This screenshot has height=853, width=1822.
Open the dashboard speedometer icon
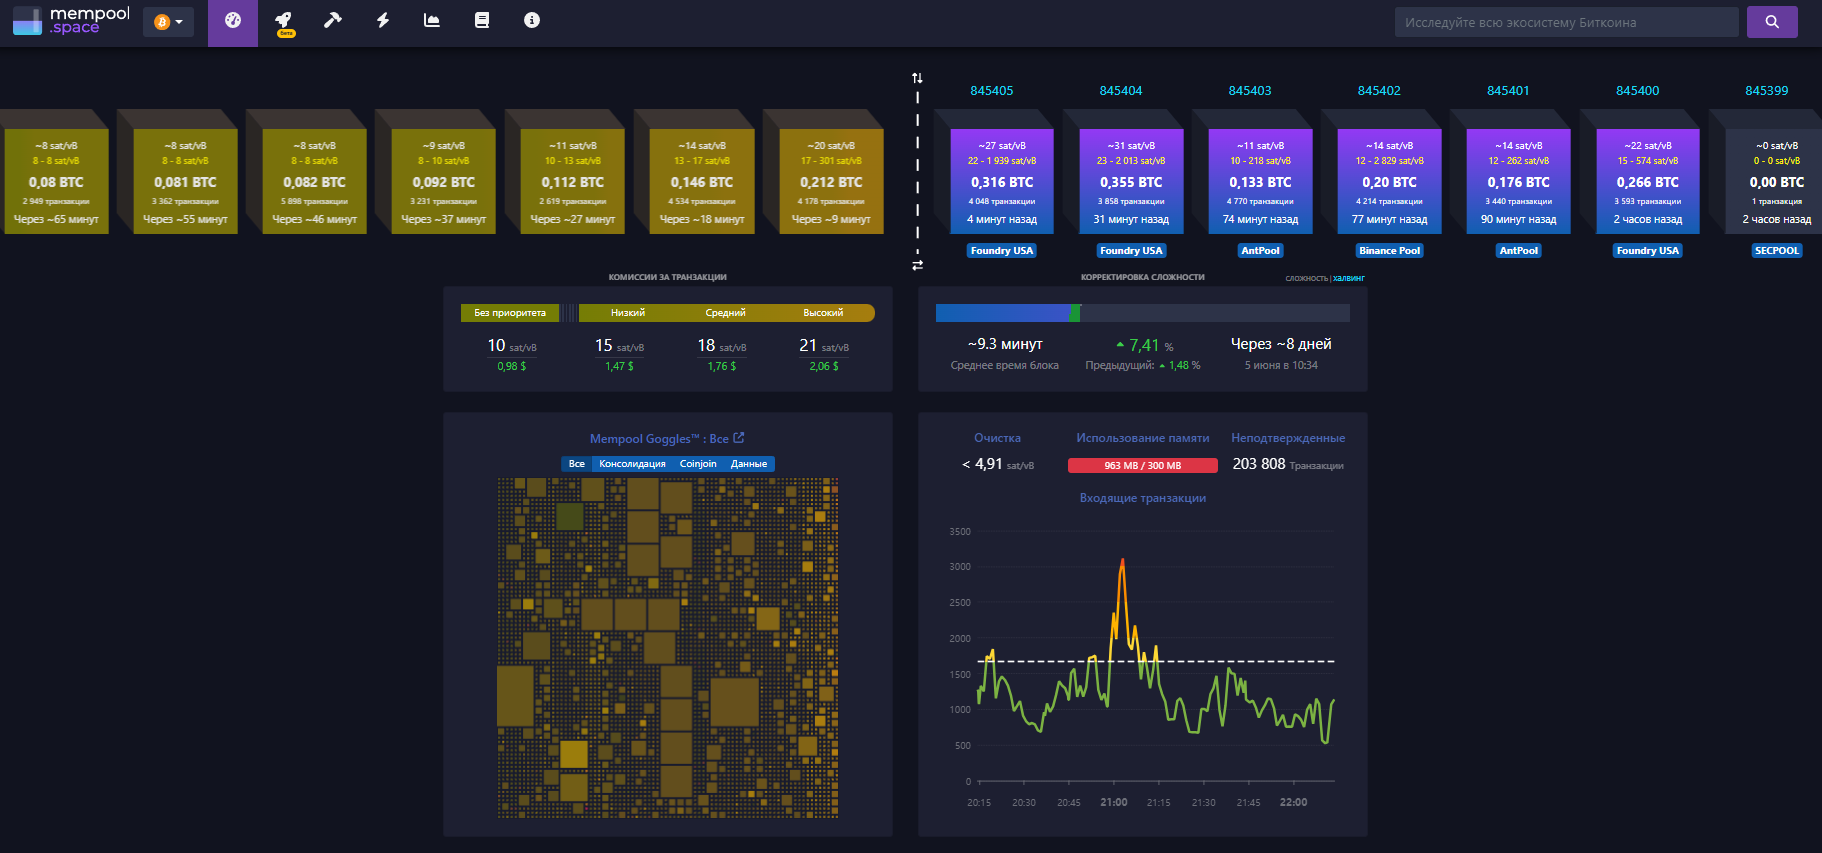tap(233, 21)
